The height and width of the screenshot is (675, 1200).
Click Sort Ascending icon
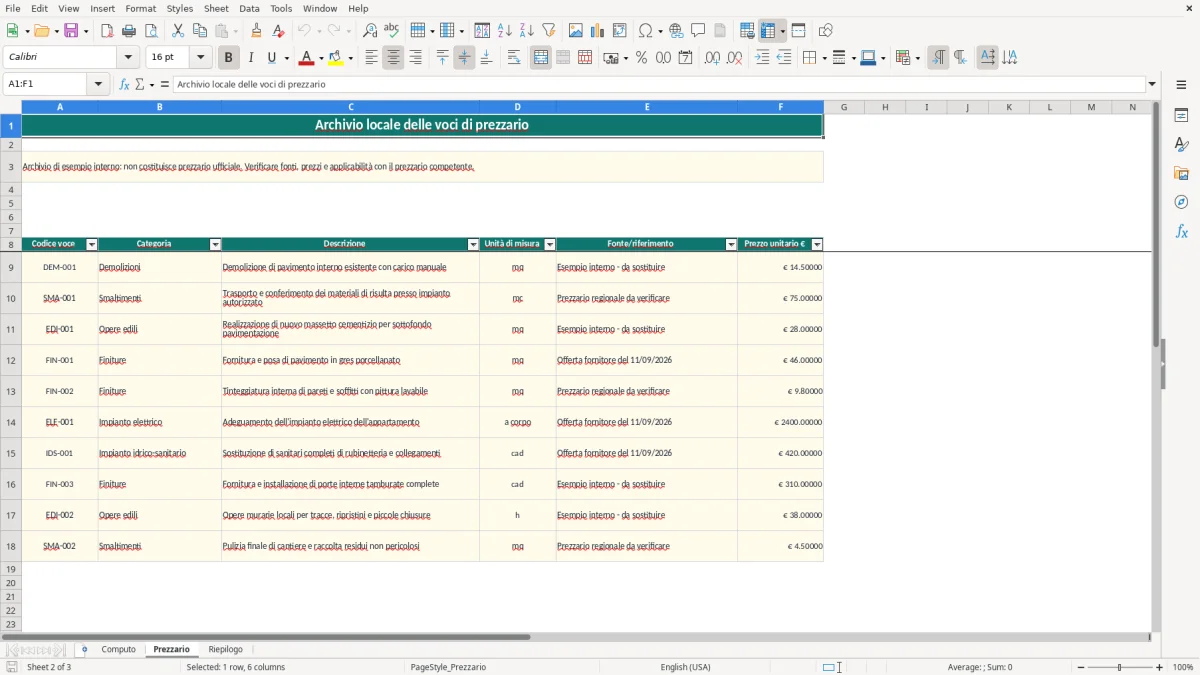[505, 31]
